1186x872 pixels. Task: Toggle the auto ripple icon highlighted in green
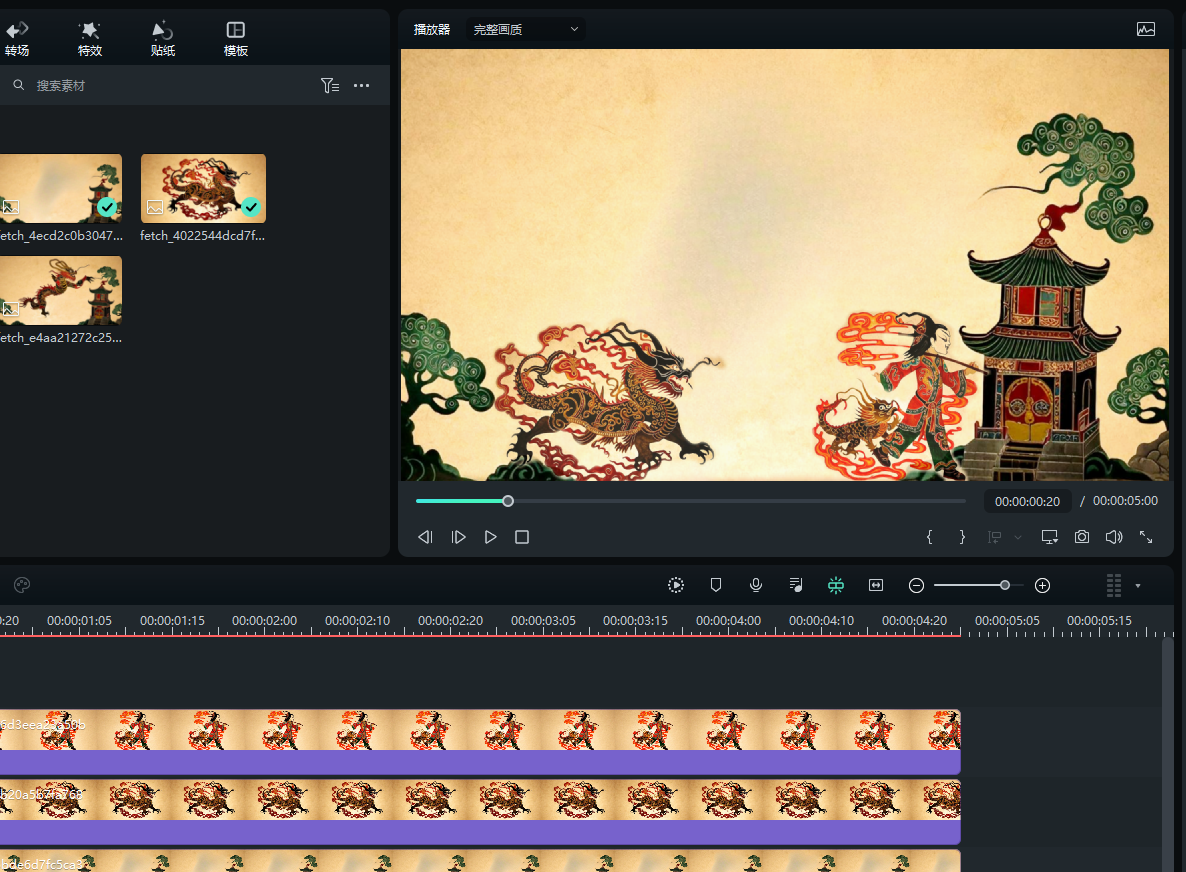[836, 585]
